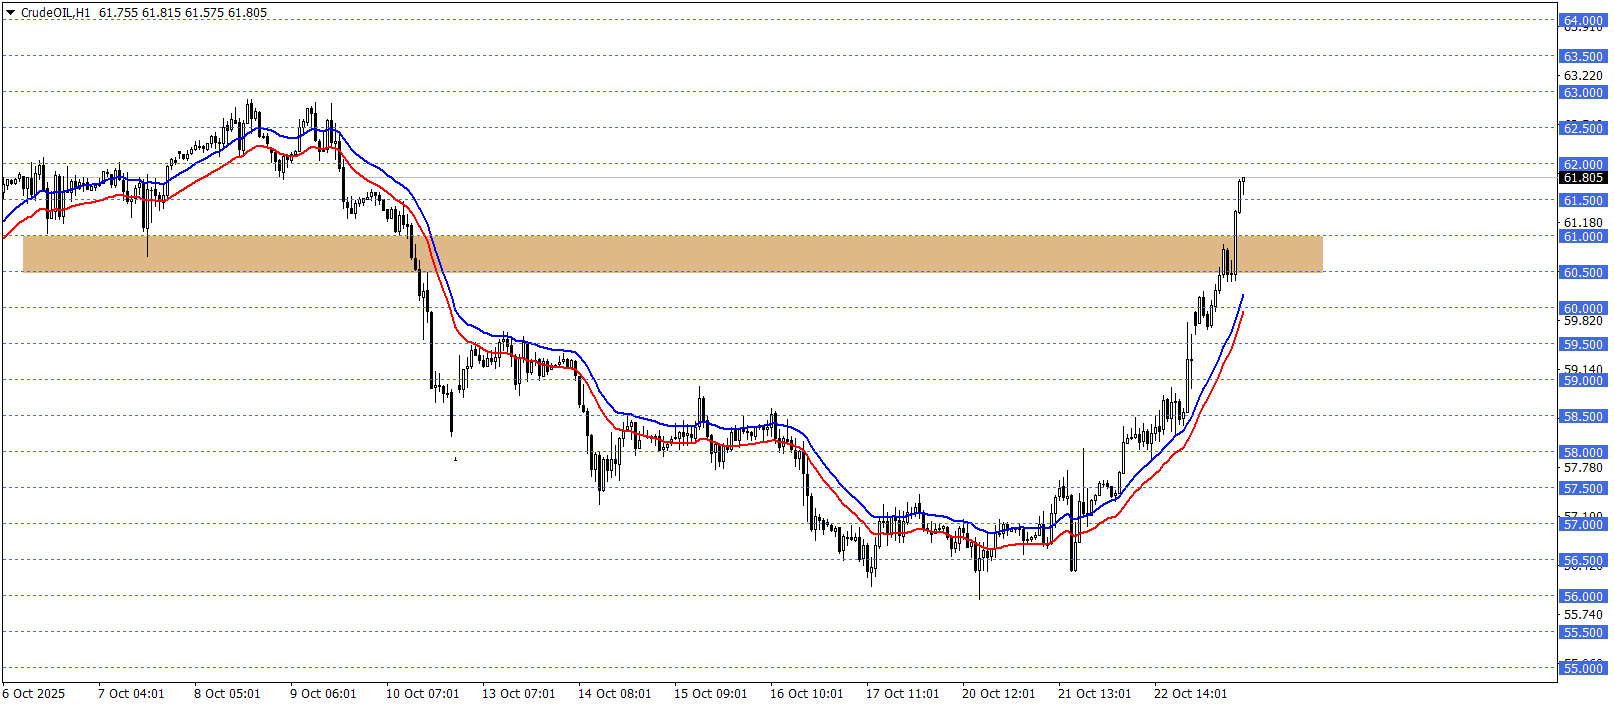Click the 8 Oct 05:01 time label
Screen dimensions: 1614x706
[x=227, y=694]
